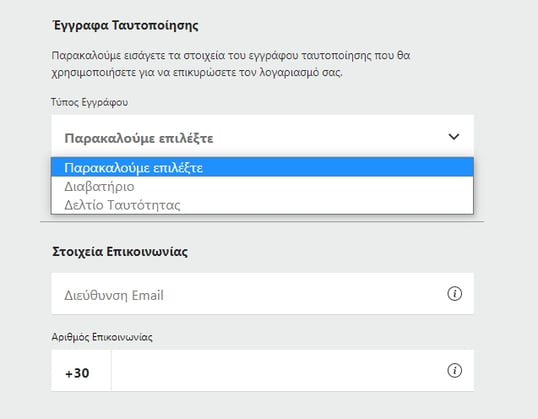538x419 pixels.
Task: Focus the phone number input next to +30
Action: 293,371
